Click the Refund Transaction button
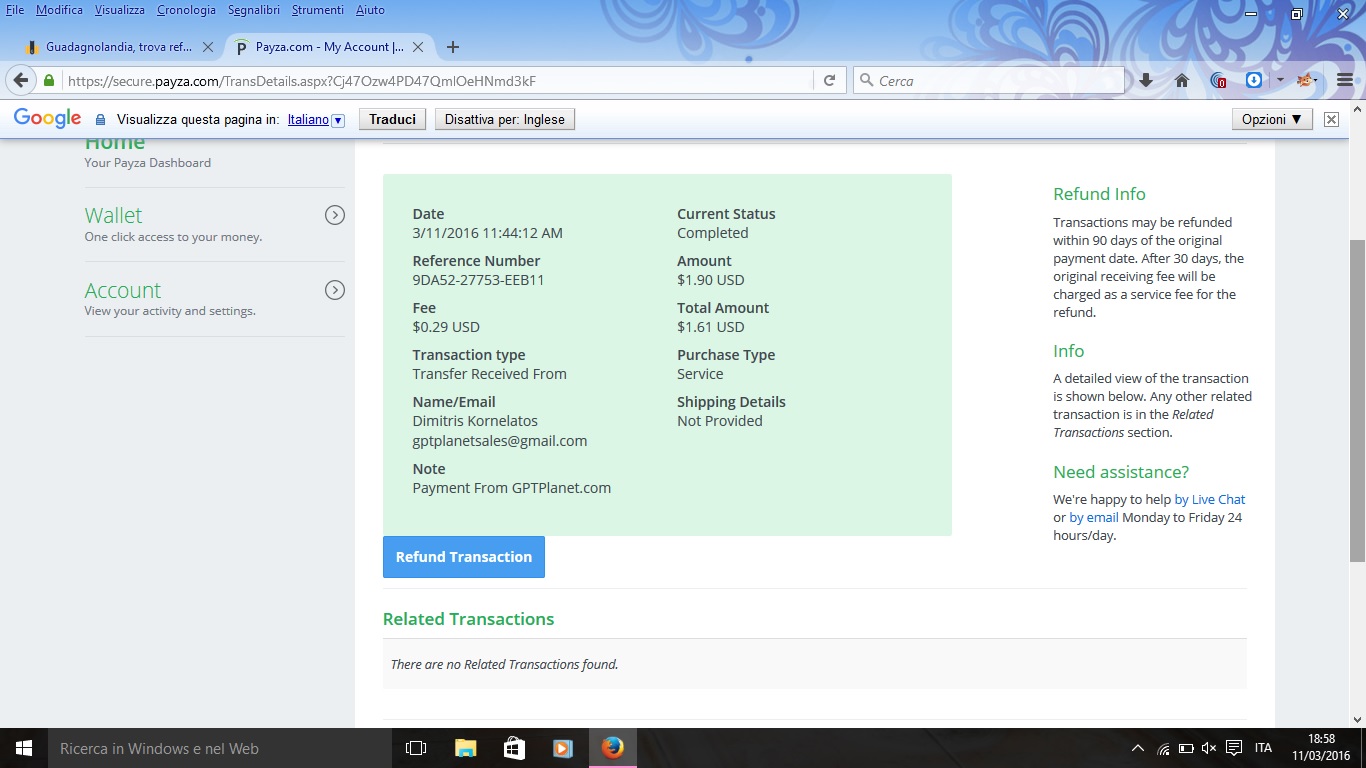 click(x=464, y=557)
